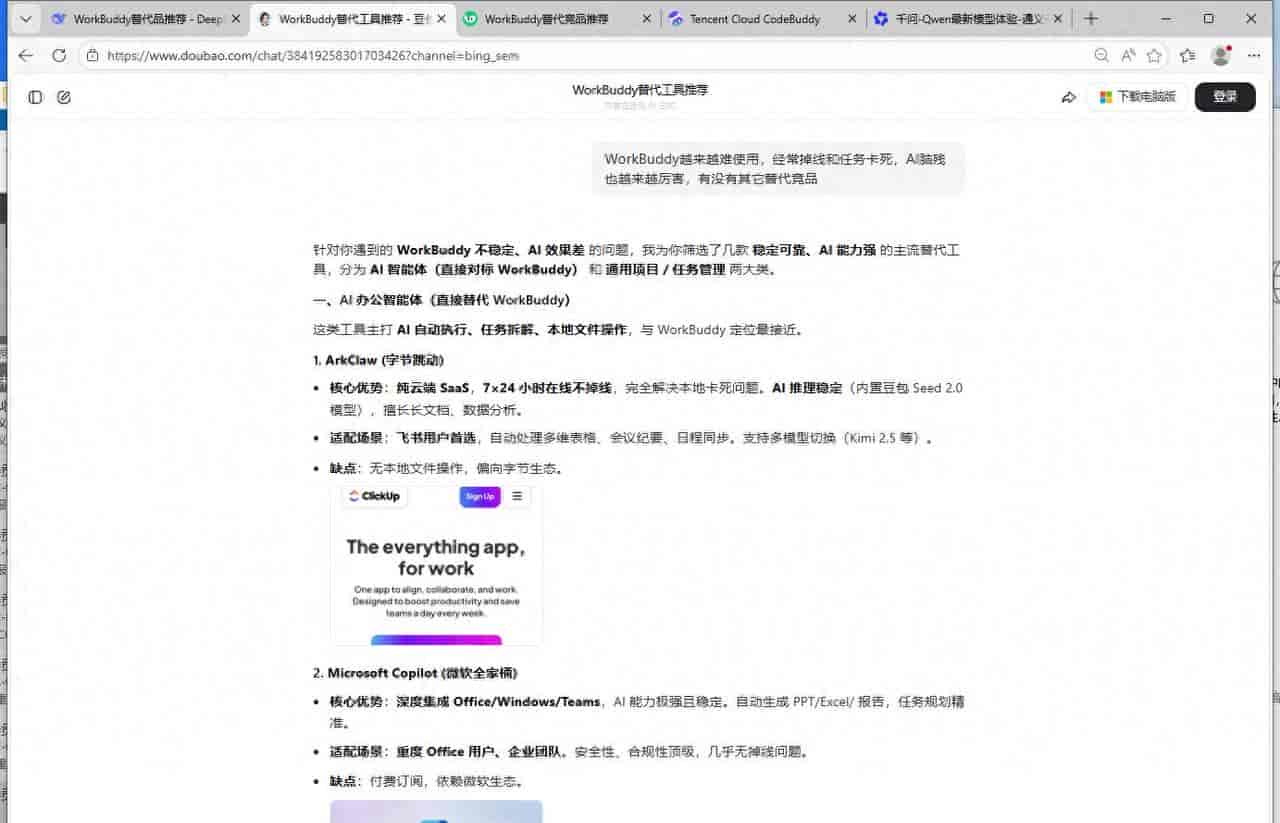Open the favorites list icon
The width and height of the screenshot is (1280, 823).
pyautogui.click(x=1188, y=56)
